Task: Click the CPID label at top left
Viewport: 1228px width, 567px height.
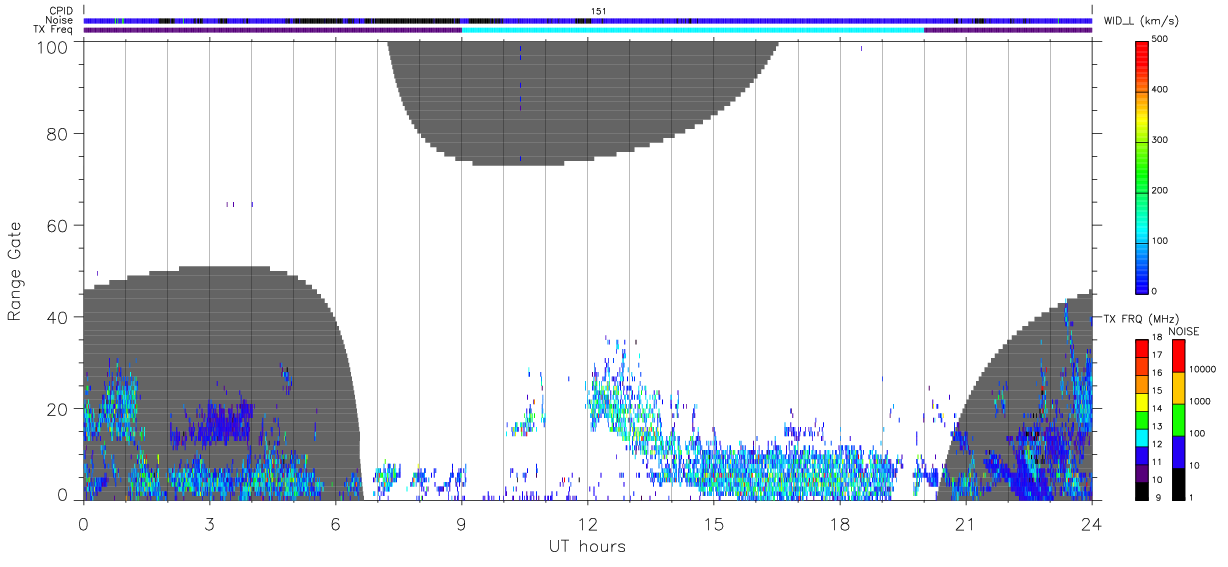Action: coord(60,11)
